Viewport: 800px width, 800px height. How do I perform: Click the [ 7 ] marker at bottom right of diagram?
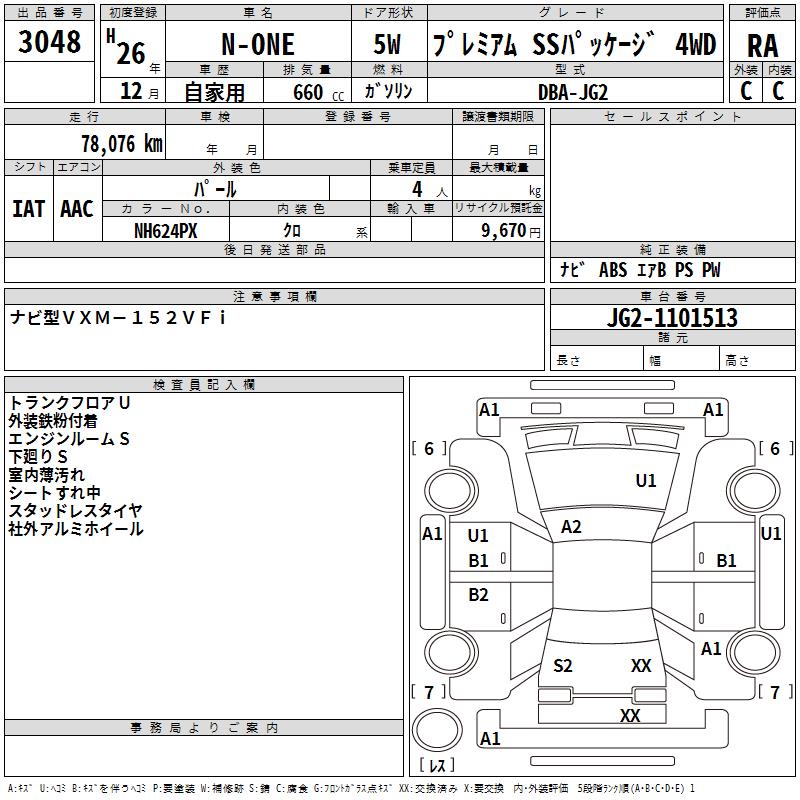tap(774, 692)
